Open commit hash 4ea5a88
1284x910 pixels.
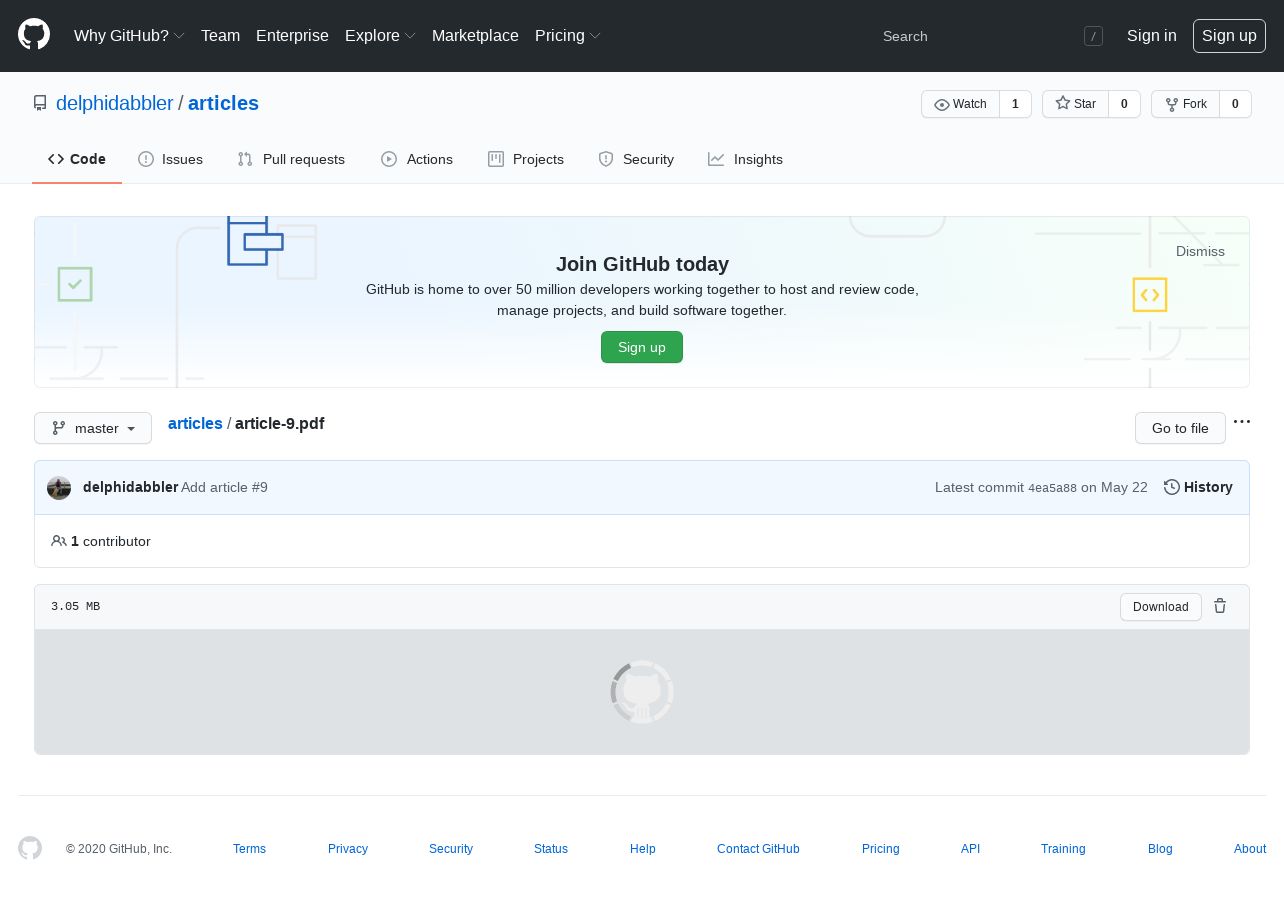(1052, 488)
